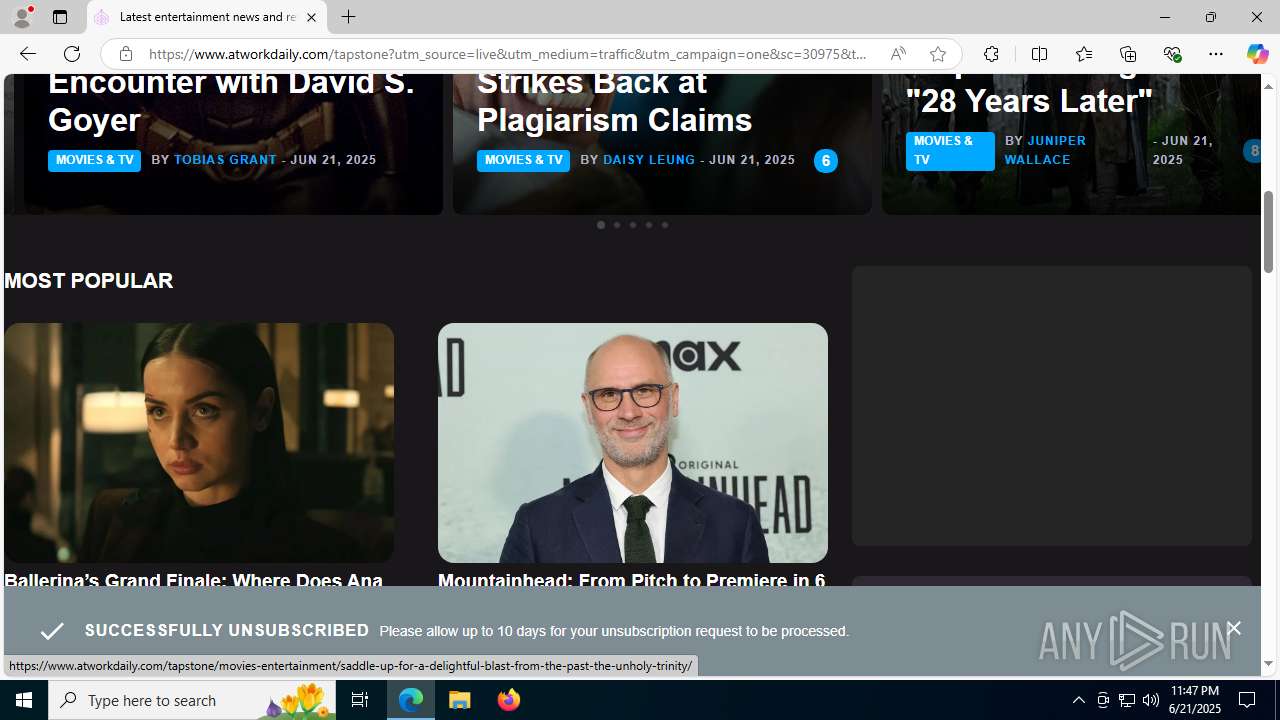This screenshot has height=720, width=1280.
Task: Click scrollbar down arrow
Action: point(1268,664)
